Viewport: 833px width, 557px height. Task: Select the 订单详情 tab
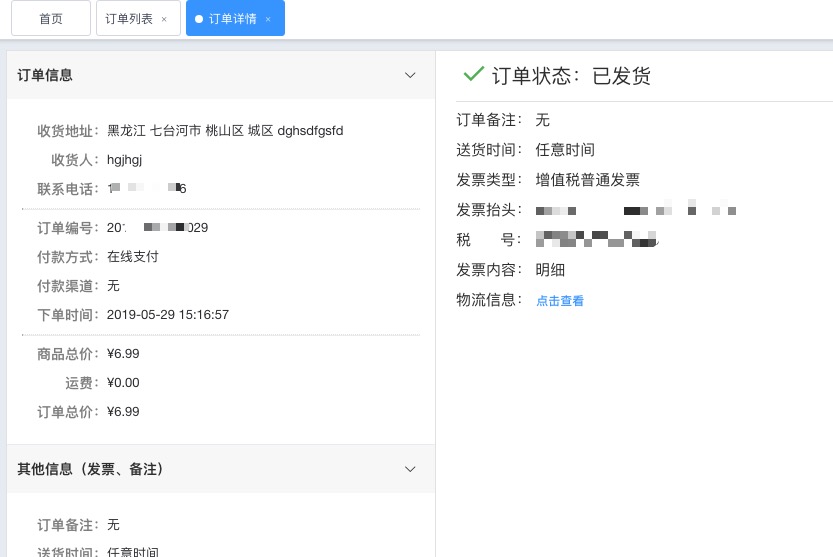coord(232,19)
